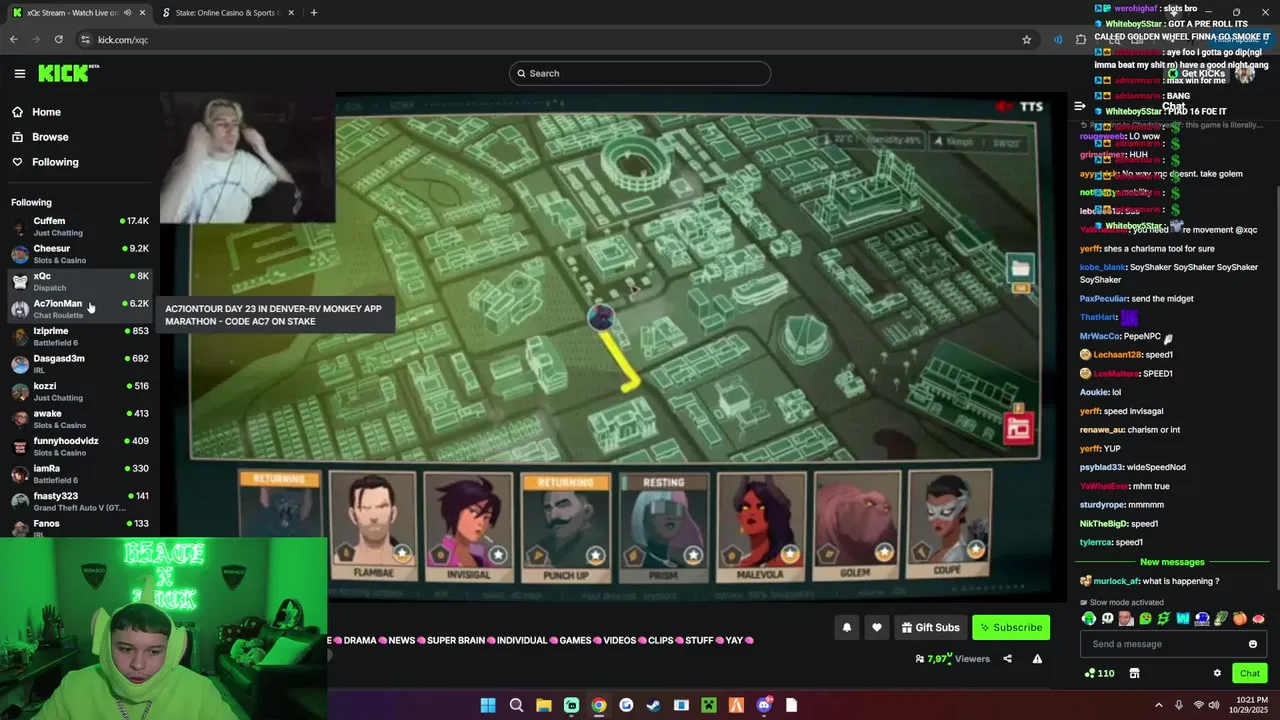Open lziprime's Battlefield 6 channel

pyautogui.click(x=80, y=336)
